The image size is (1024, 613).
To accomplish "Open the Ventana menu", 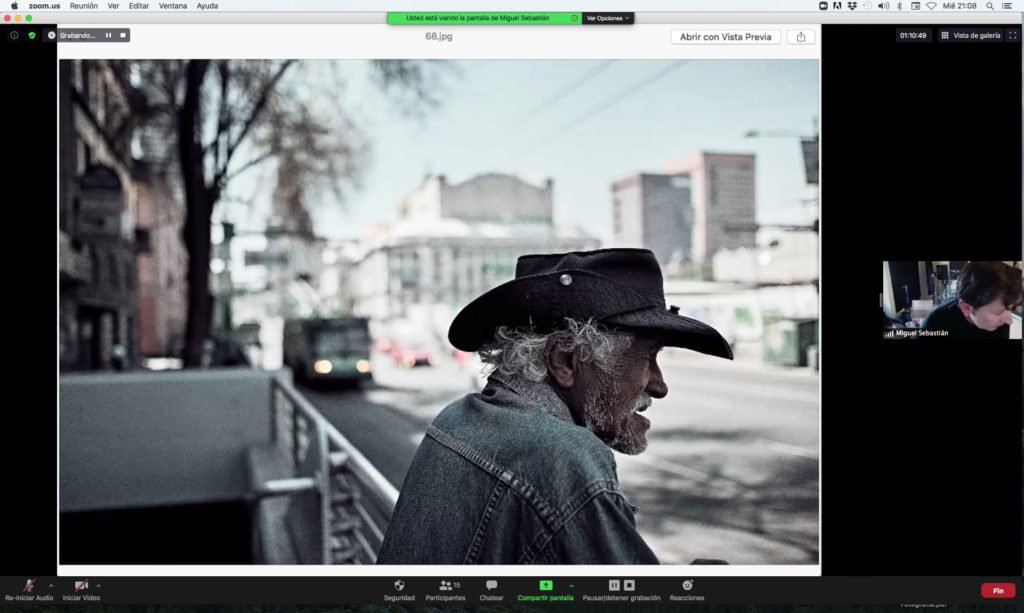I will [172, 6].
